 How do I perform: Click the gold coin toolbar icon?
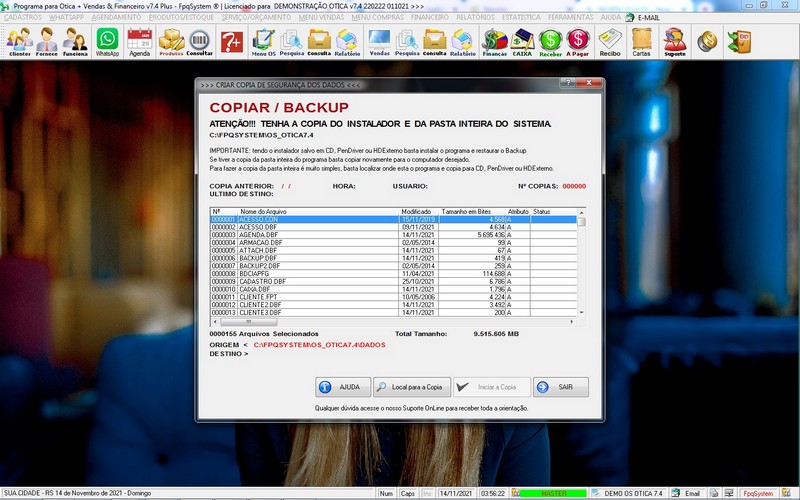[707, 42]
